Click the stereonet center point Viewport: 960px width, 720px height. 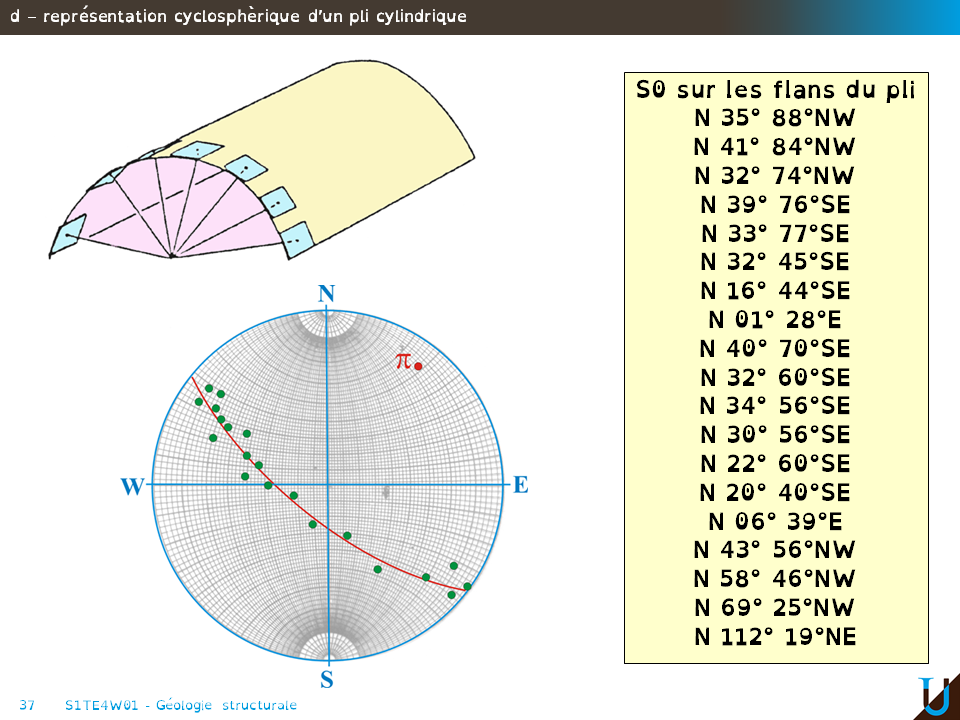328,485
